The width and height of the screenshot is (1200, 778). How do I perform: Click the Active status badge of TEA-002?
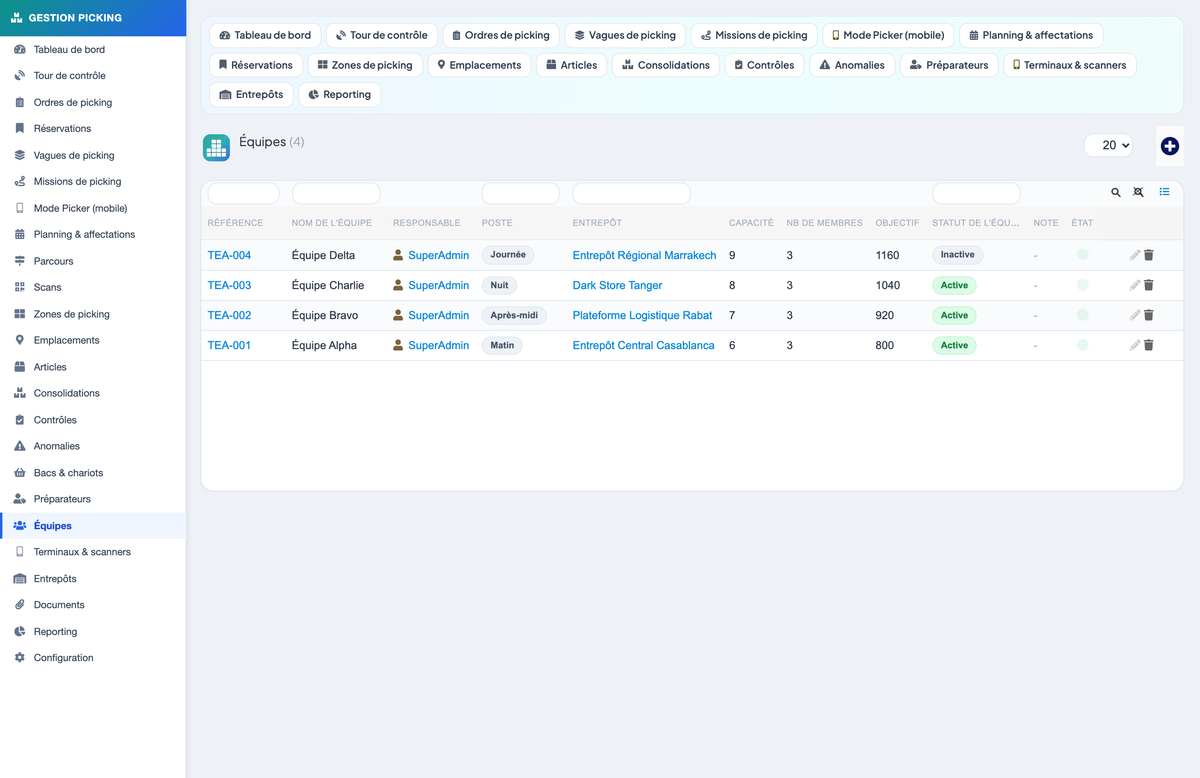[954, 315]
